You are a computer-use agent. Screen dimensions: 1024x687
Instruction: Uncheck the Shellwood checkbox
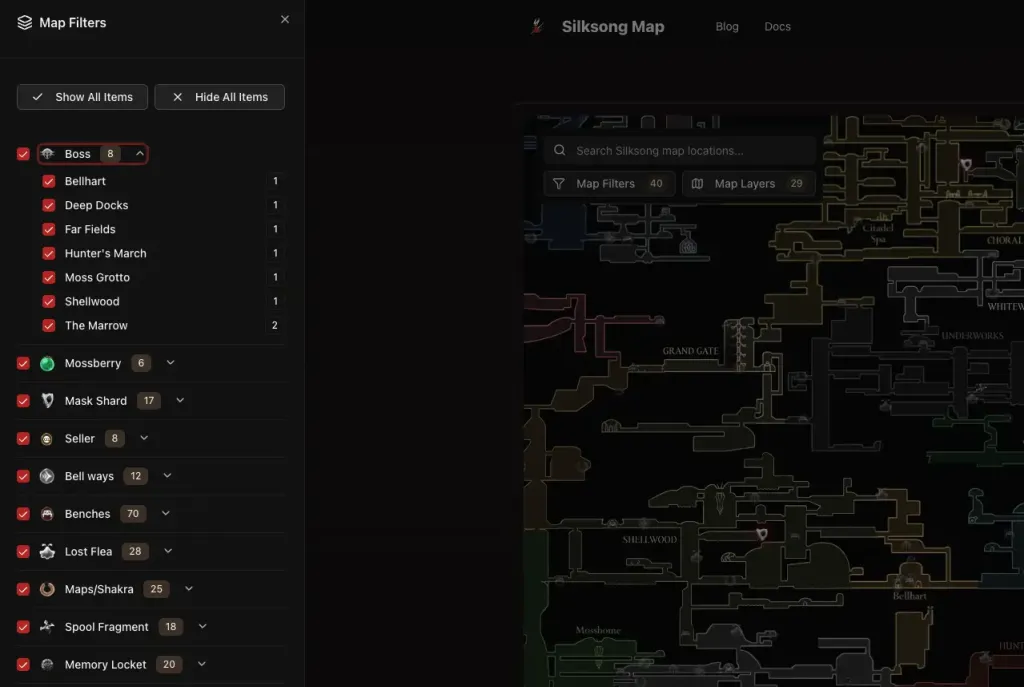48,302
